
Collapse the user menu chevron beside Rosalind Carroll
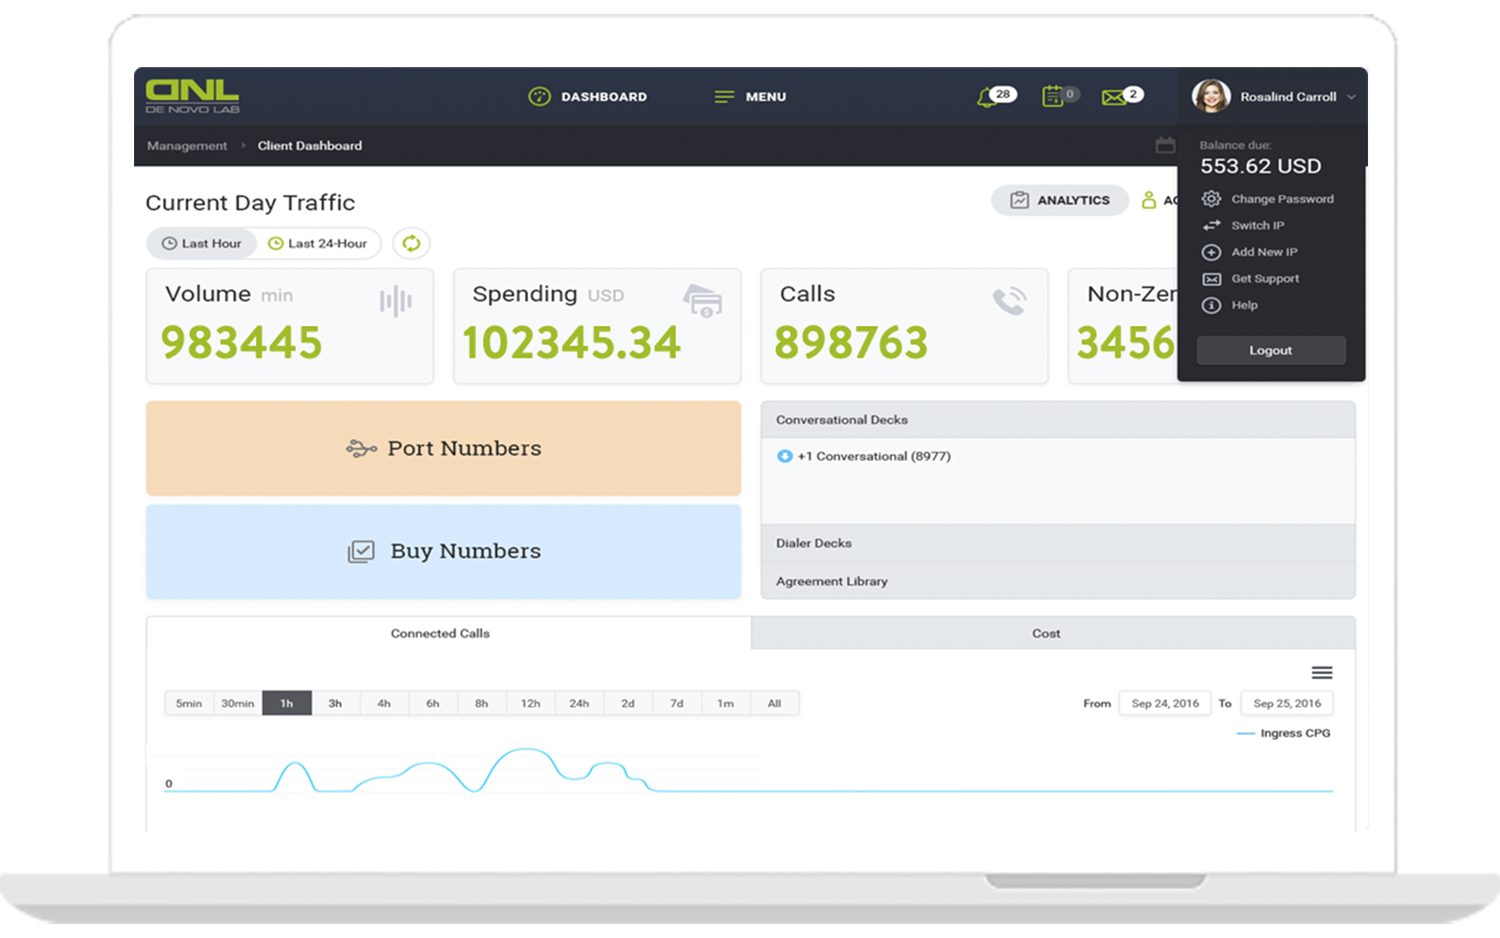point(1351,97)
